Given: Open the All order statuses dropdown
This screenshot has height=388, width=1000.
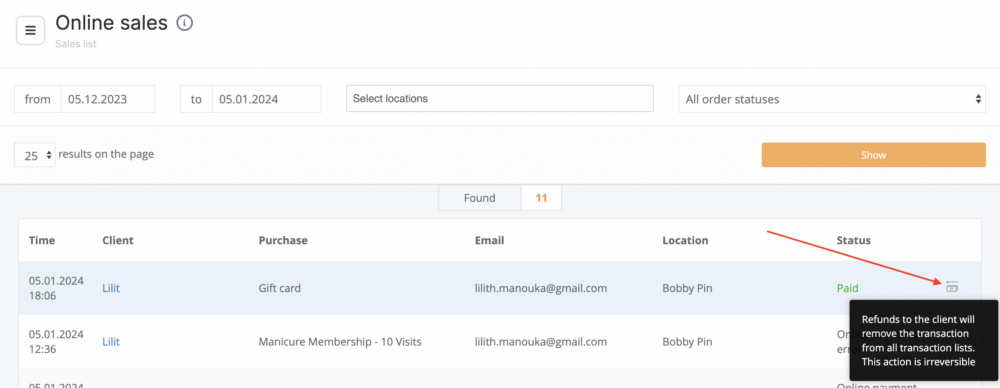Looking at the screenshot, I should point(832,99).
